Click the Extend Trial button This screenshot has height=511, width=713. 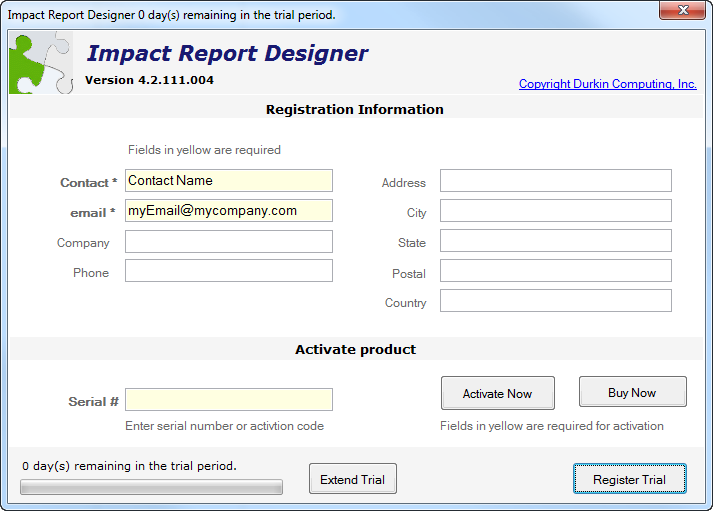353,479
